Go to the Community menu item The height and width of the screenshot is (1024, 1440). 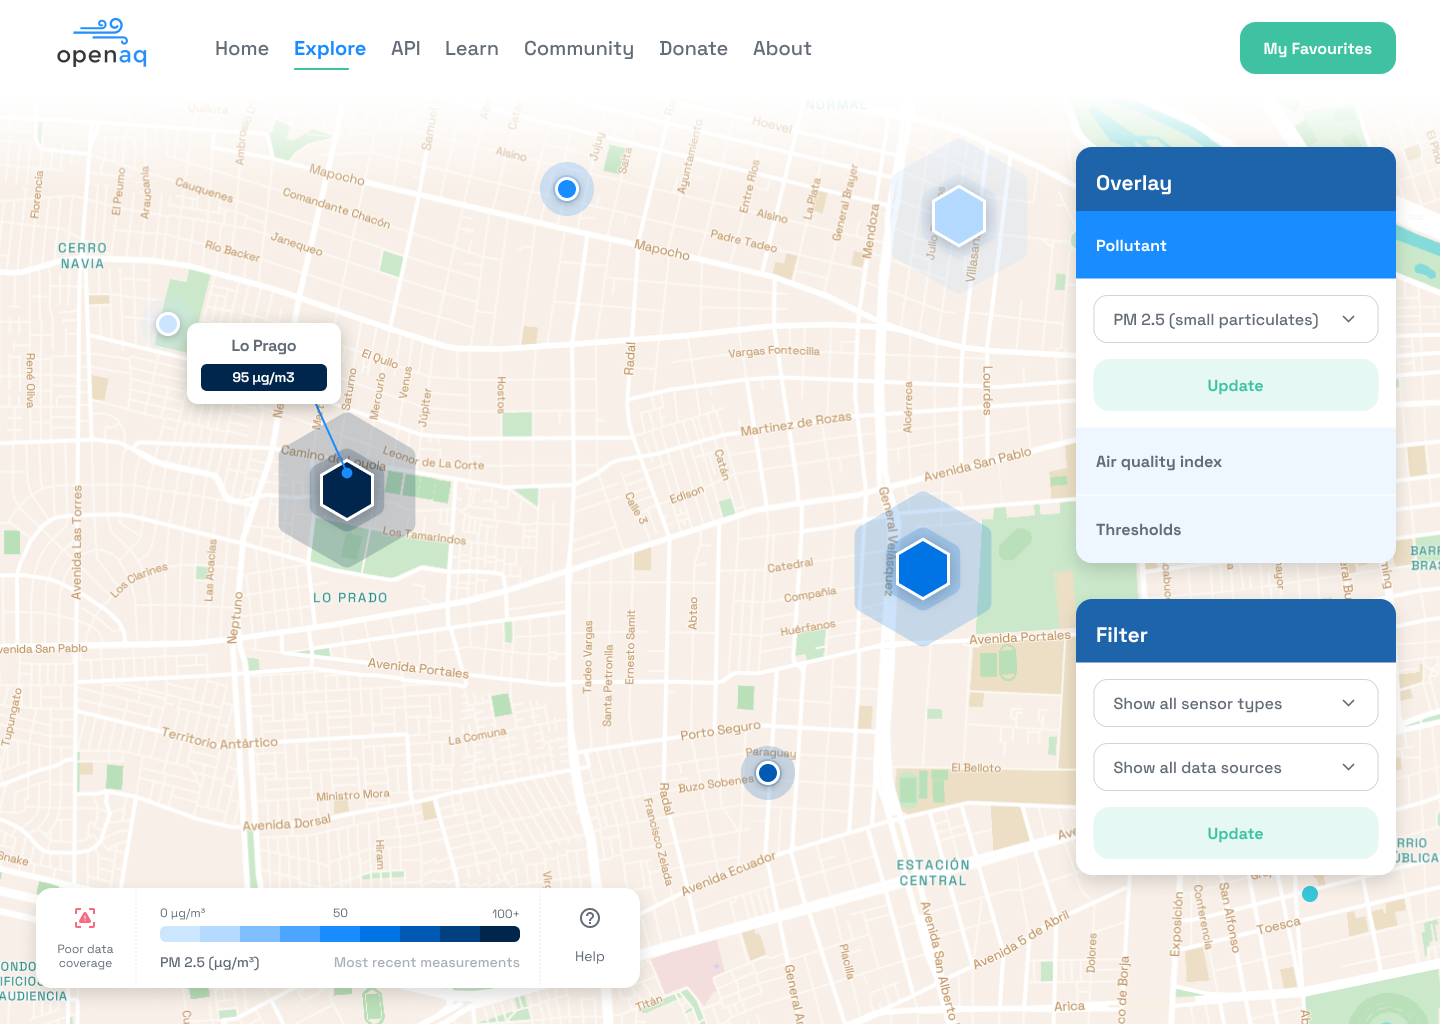point(579,49)
